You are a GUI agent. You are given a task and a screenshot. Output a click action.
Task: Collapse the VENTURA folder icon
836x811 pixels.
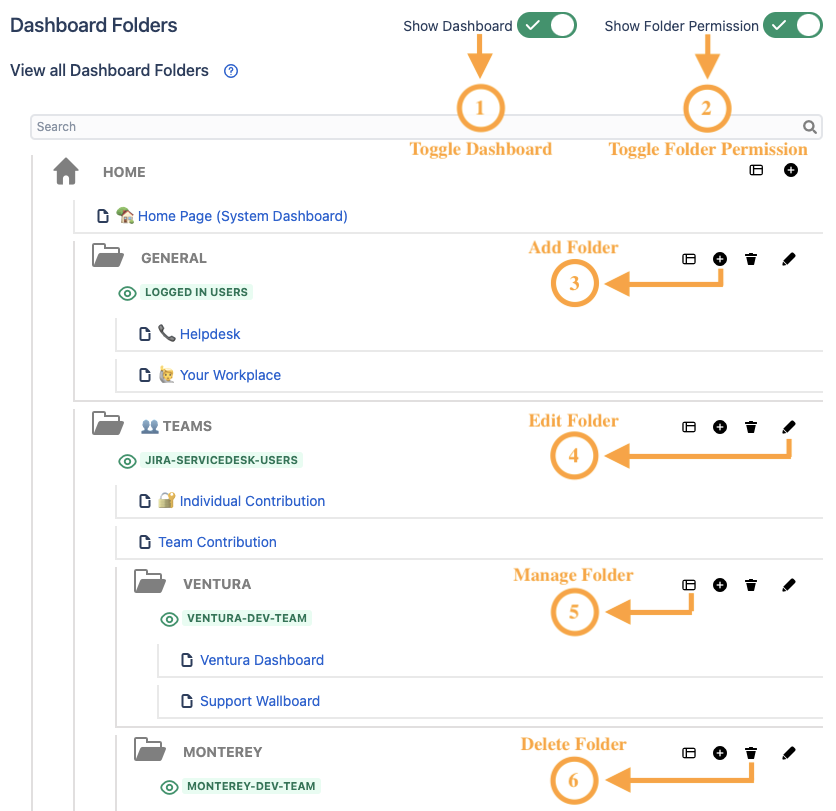149,584
